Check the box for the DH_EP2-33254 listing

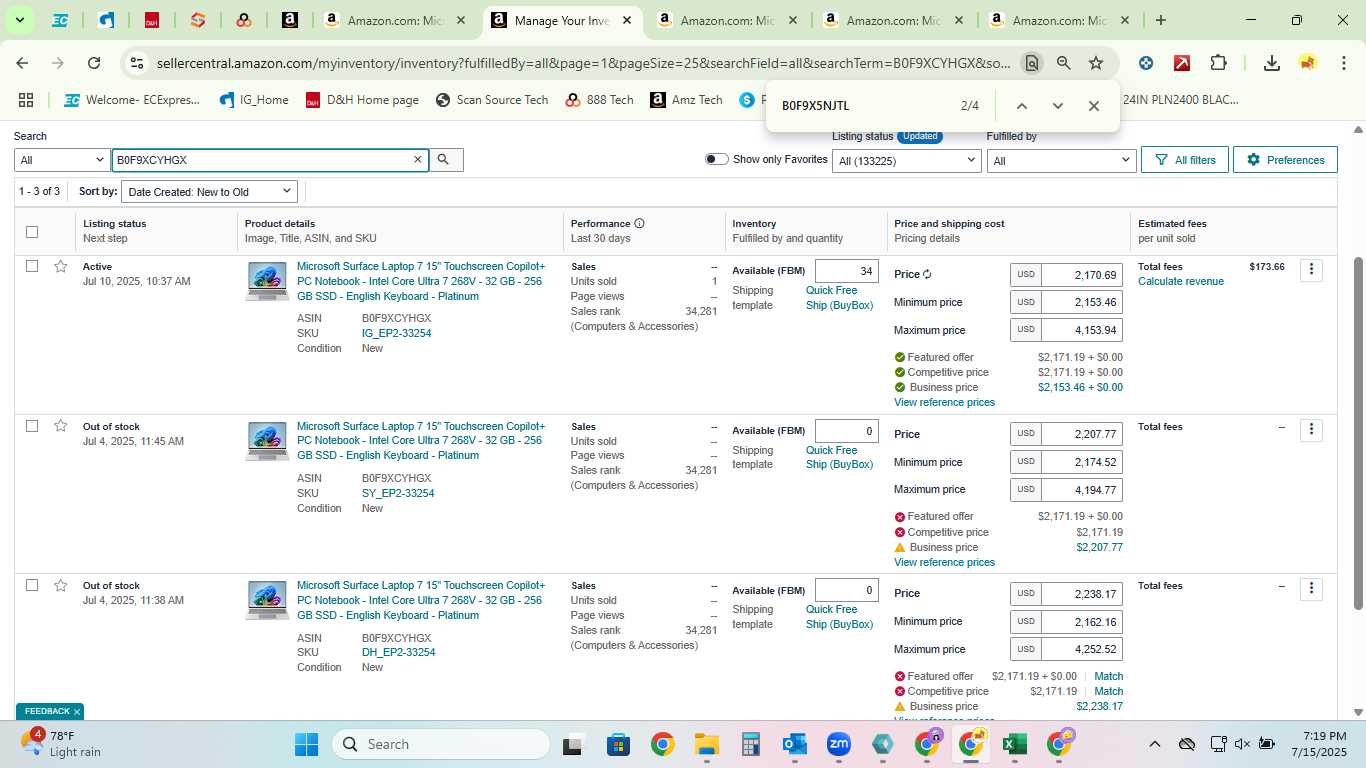pos(32,585)
